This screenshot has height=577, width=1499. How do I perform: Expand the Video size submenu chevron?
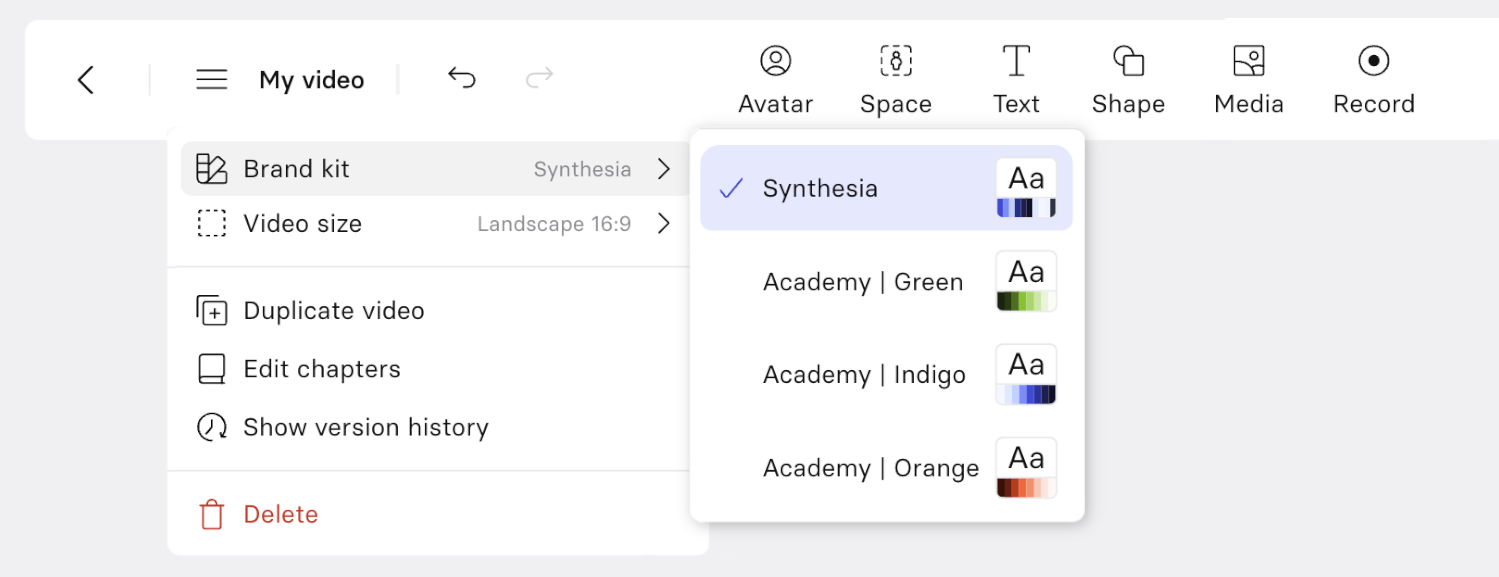[663, 224]
